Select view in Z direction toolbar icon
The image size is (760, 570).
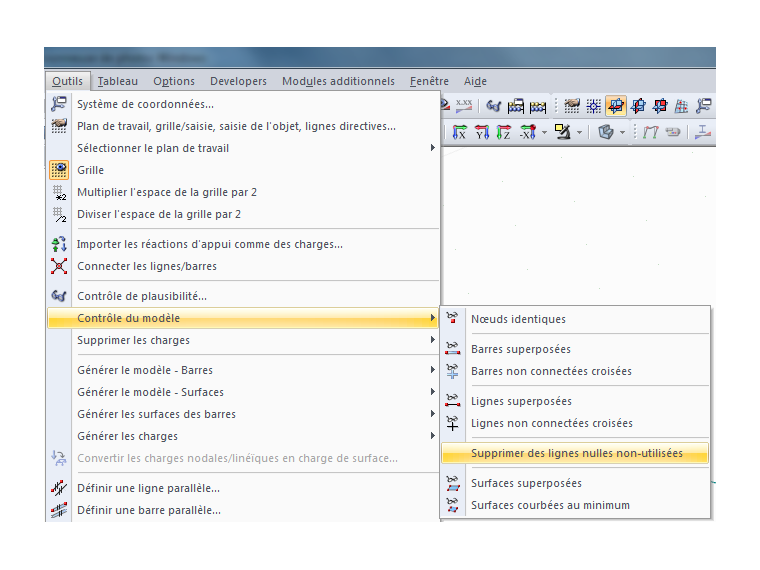504,132
